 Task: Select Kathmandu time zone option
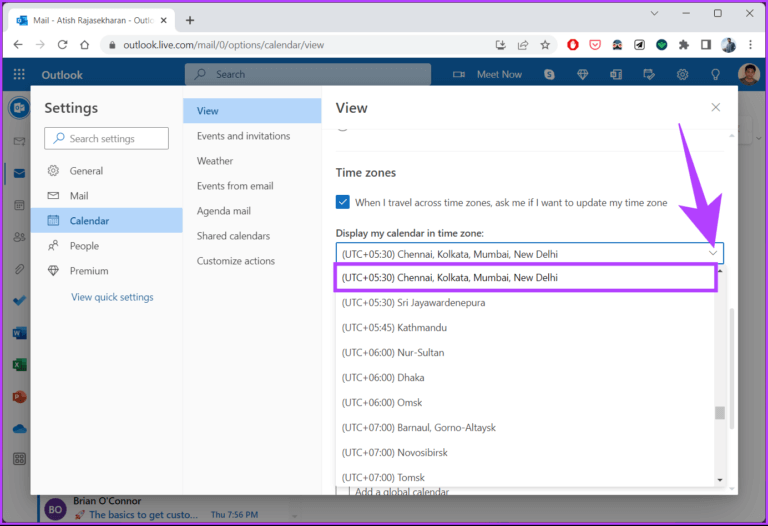click(525, 328)
